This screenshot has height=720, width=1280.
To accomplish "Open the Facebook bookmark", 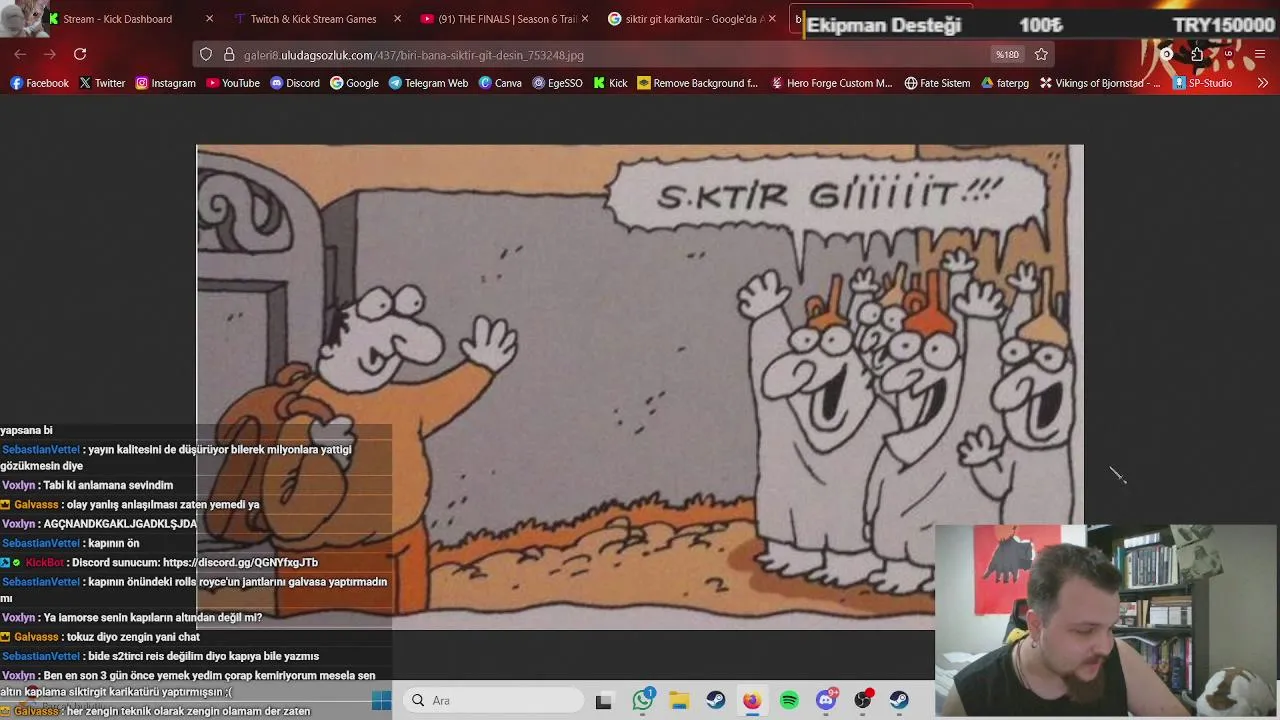I will coord(39,83).
